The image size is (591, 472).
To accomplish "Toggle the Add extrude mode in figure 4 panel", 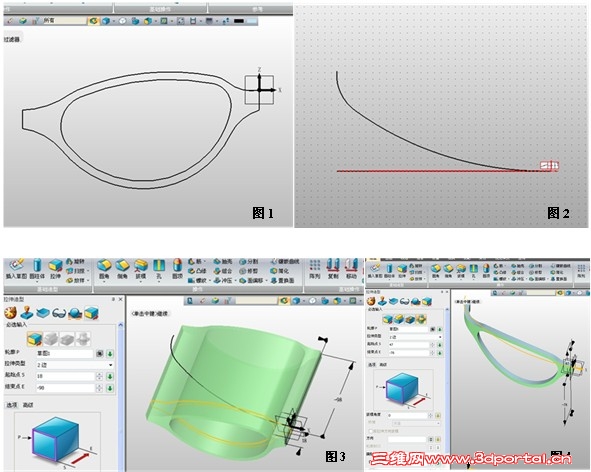I will click(x=399, y=319).
